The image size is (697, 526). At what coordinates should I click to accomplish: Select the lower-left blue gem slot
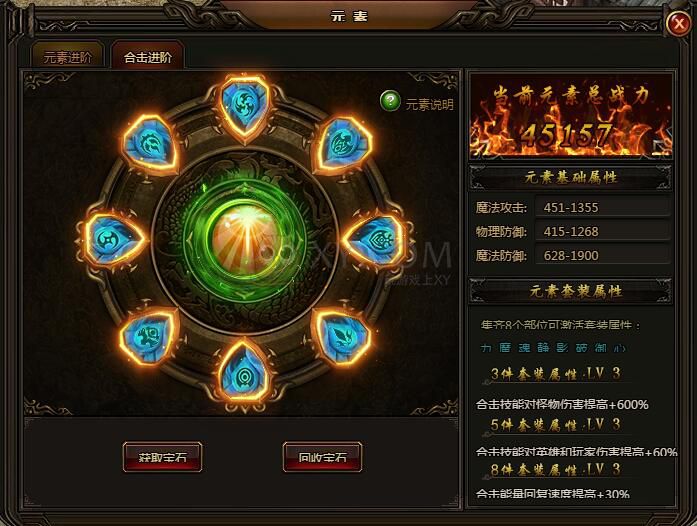[148, 336]
